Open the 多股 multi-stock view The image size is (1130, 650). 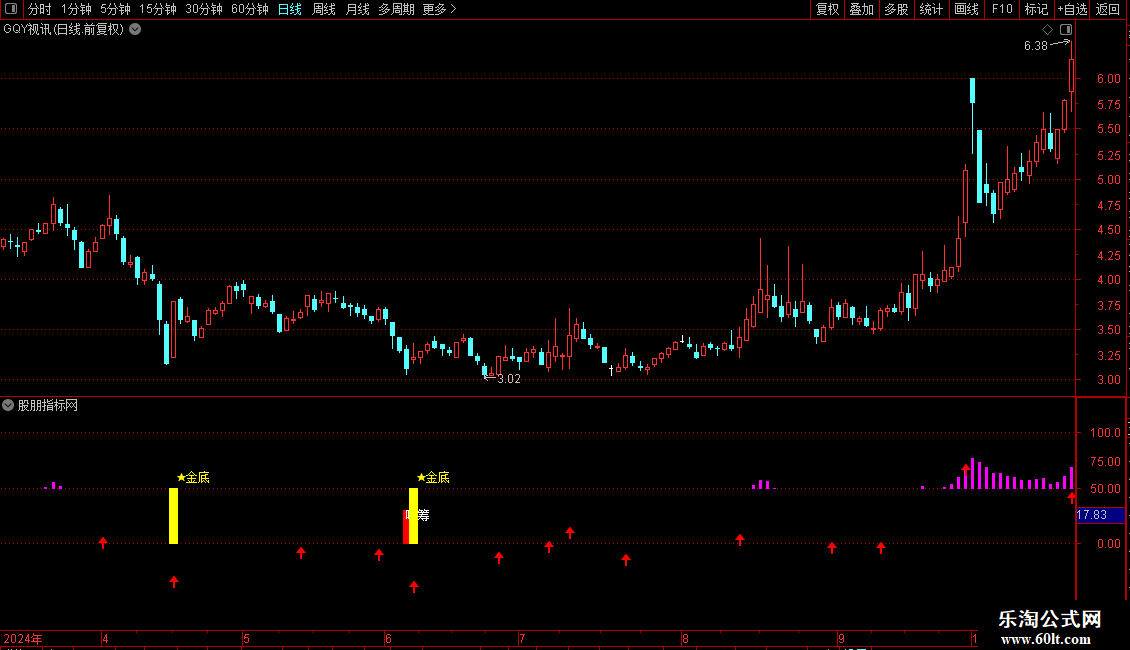897,9
